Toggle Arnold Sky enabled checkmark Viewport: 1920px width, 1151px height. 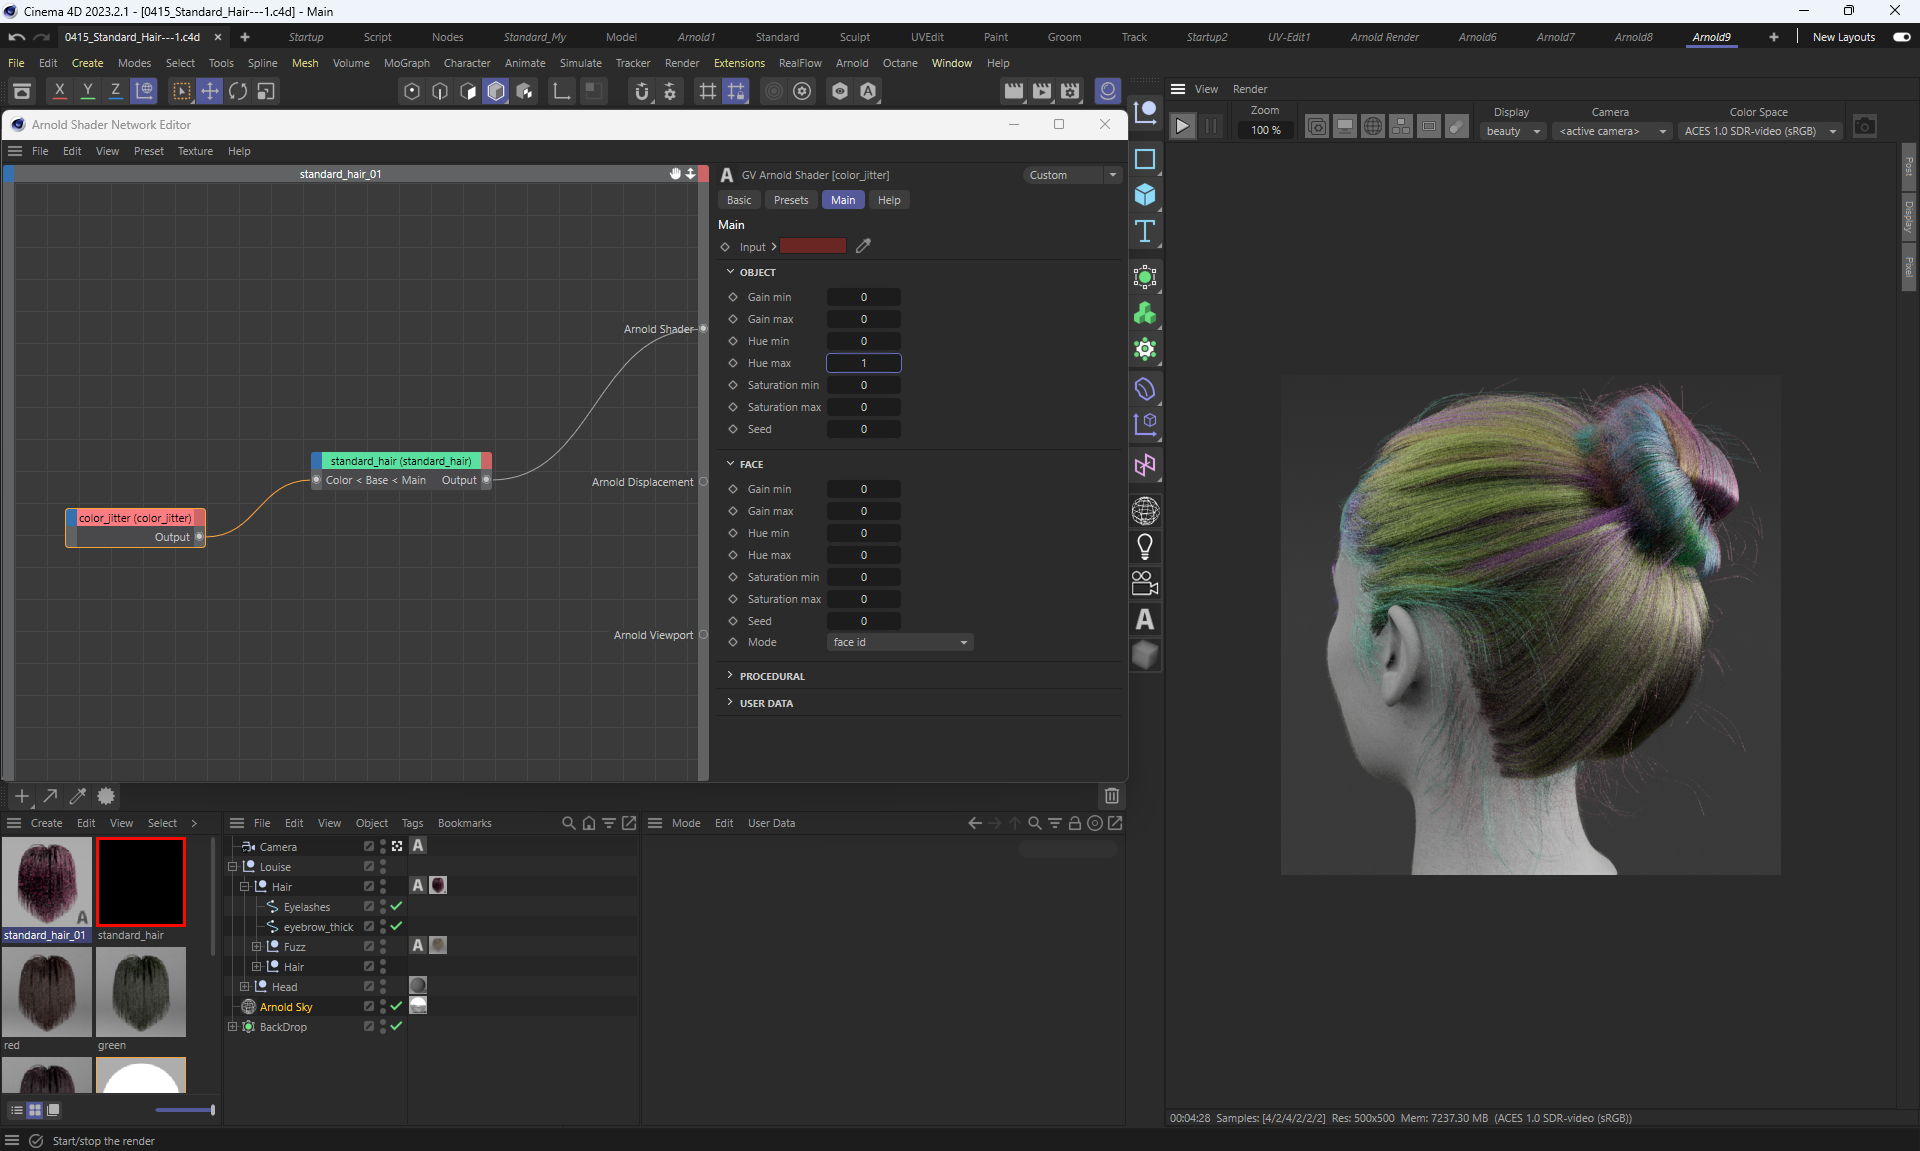(x=397, y=1007)
